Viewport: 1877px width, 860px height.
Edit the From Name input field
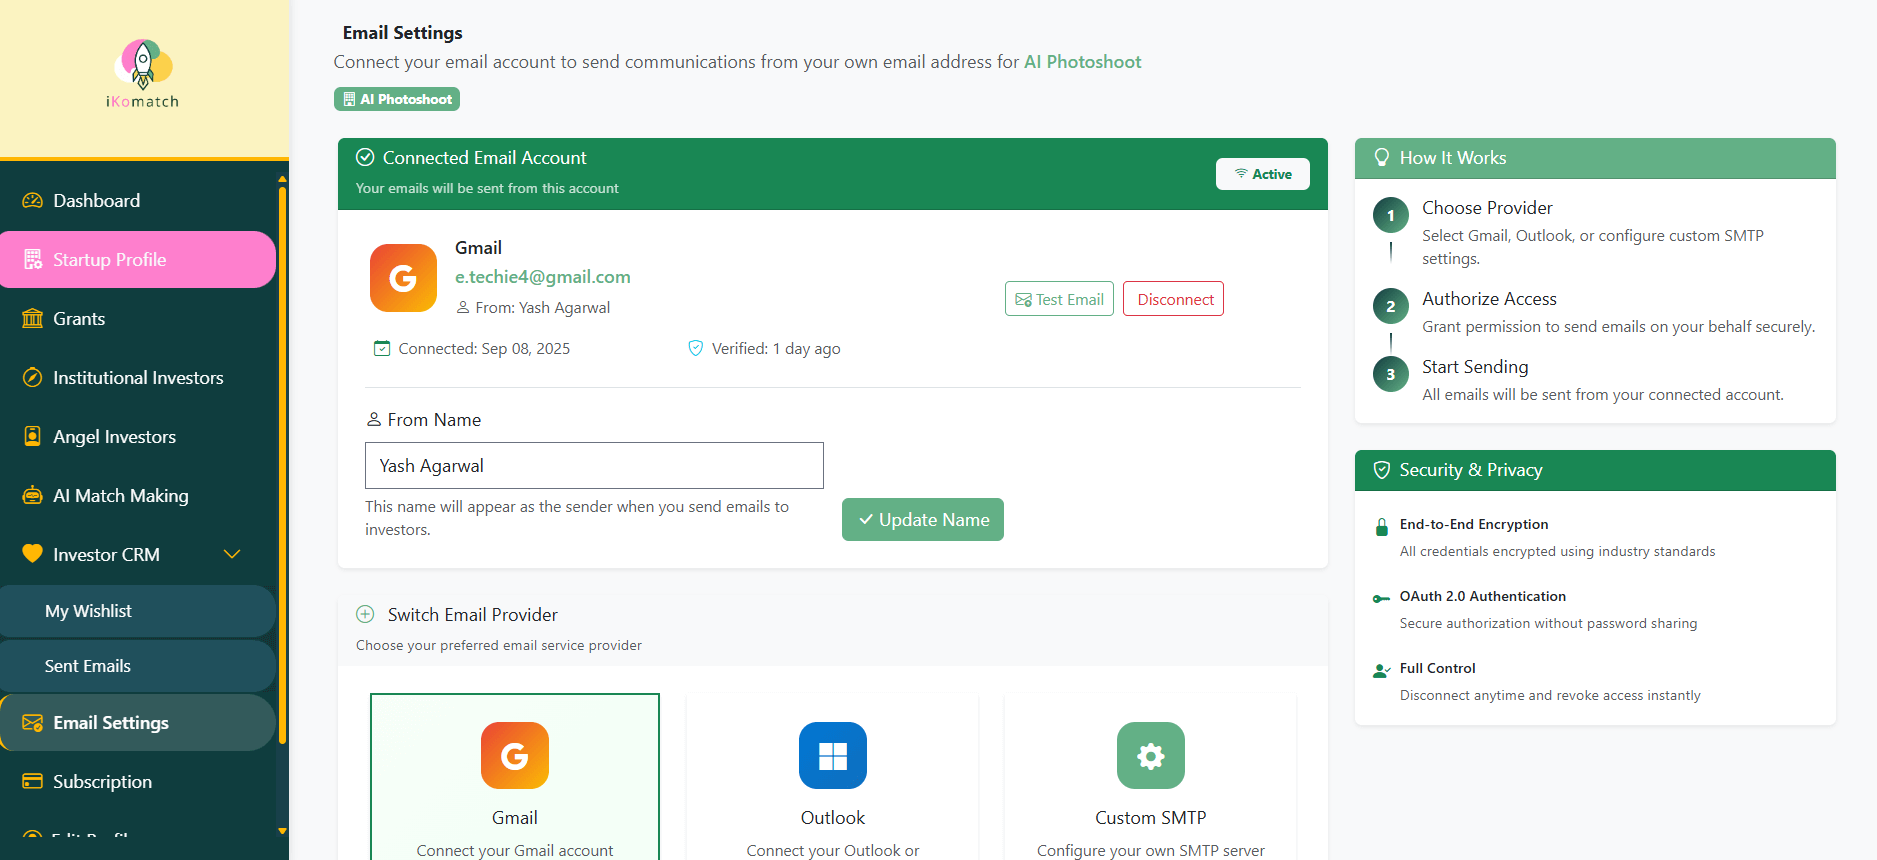pos(594,466)
